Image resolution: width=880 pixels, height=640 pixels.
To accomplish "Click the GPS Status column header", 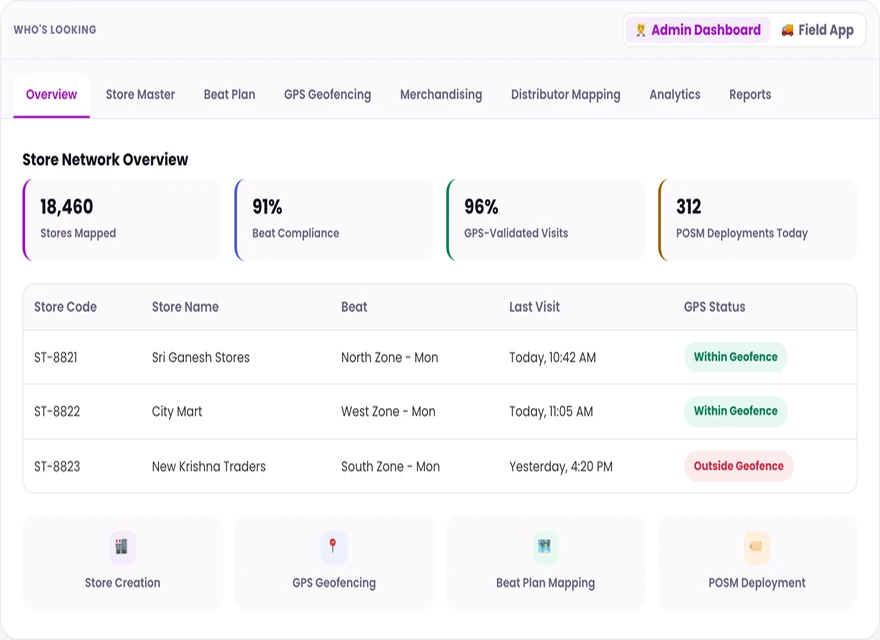I will (x=714, y=307).
